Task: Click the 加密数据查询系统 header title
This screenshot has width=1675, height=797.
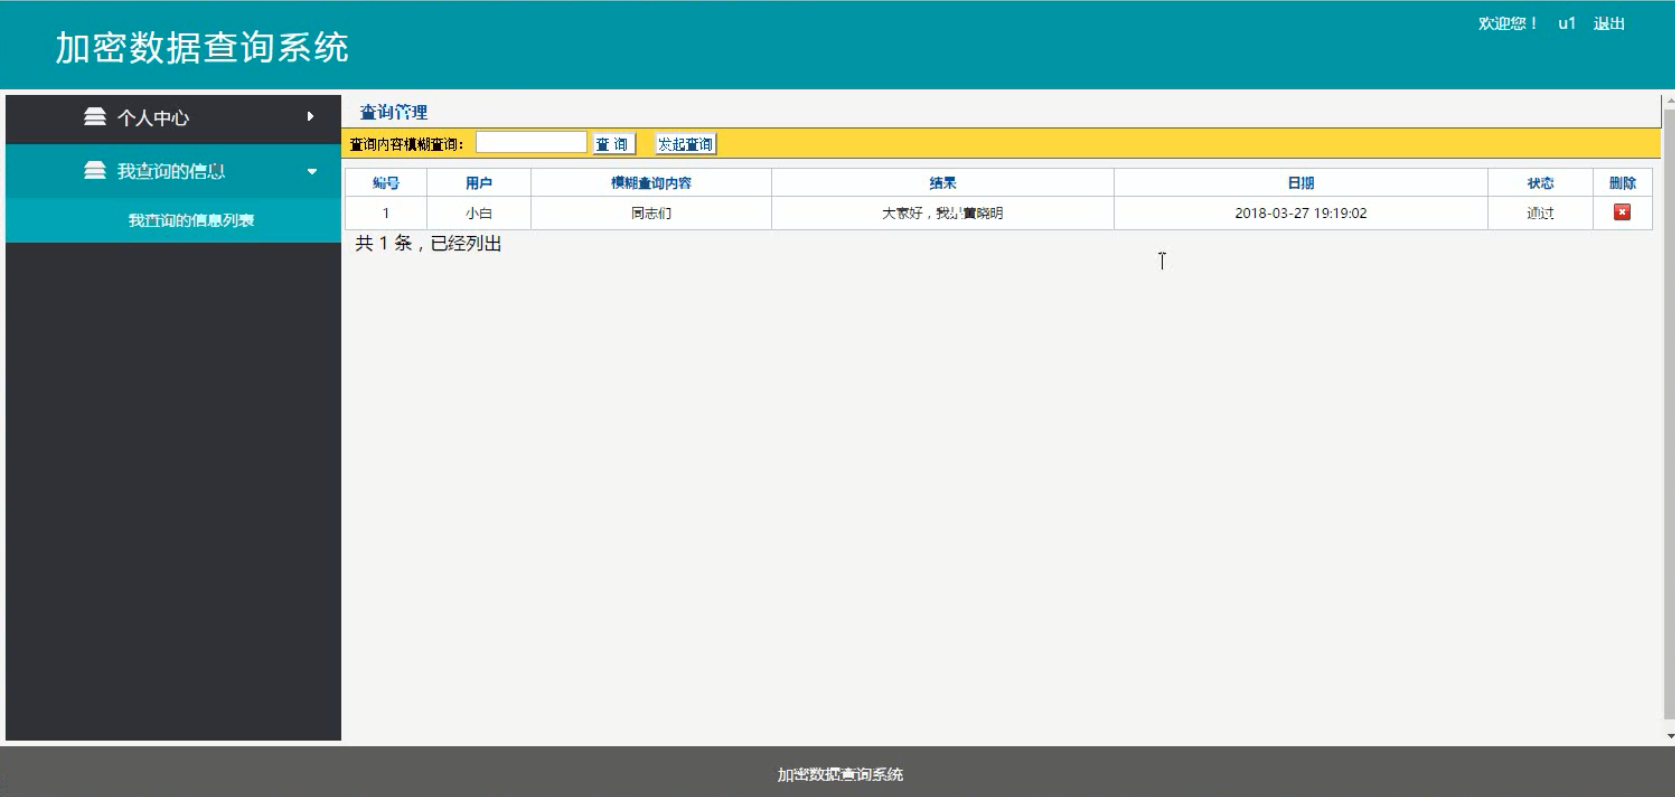Action: pos(202,48)
